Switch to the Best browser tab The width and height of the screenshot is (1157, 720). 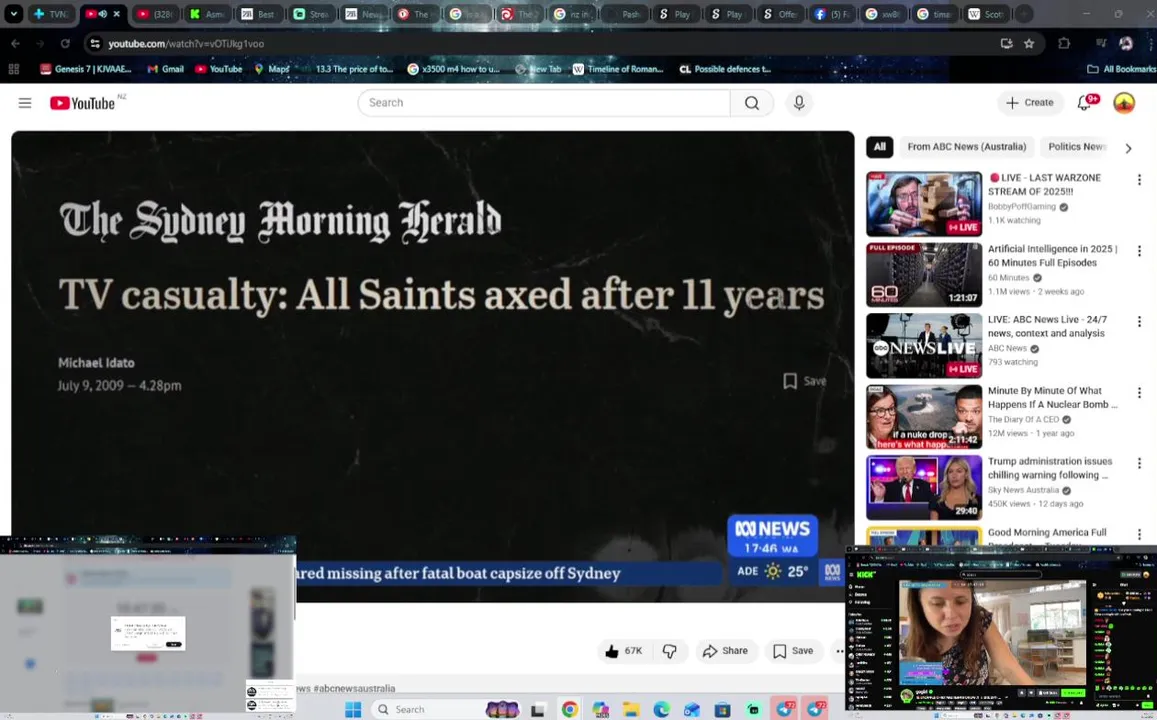pyautogui.click(x=260, y=14)
